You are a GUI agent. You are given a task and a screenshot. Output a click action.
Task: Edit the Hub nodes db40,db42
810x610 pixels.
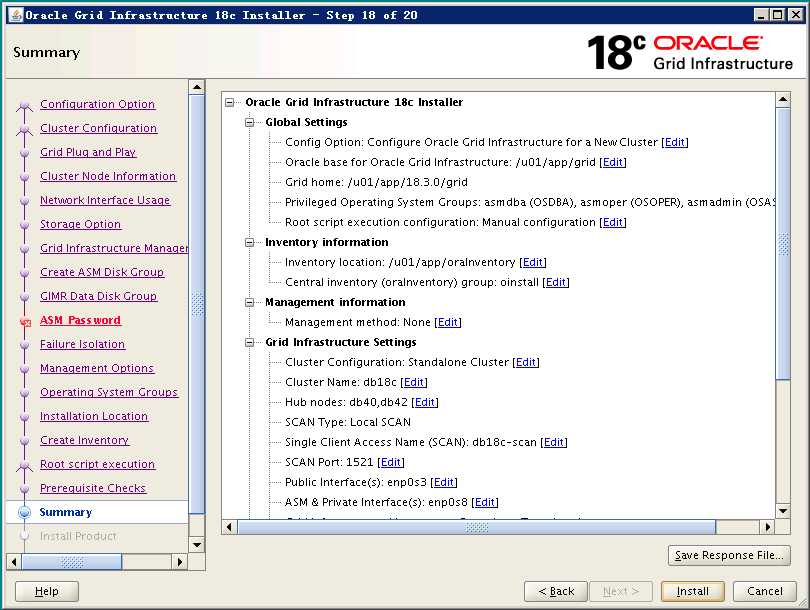(425, 402)
